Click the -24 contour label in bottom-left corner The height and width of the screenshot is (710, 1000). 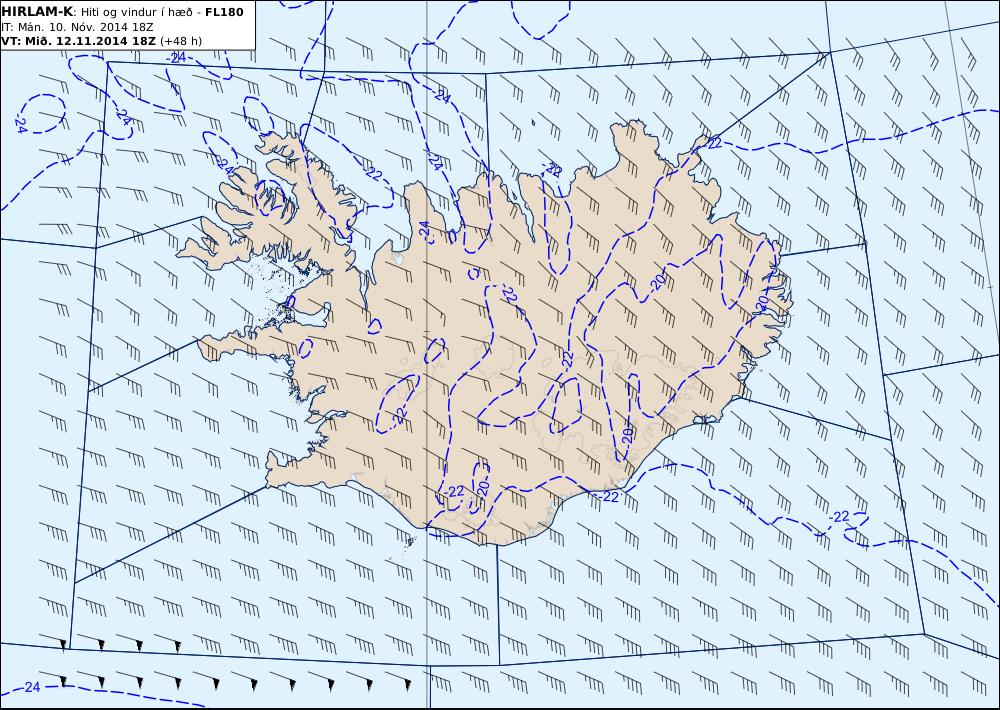point(33,687)
